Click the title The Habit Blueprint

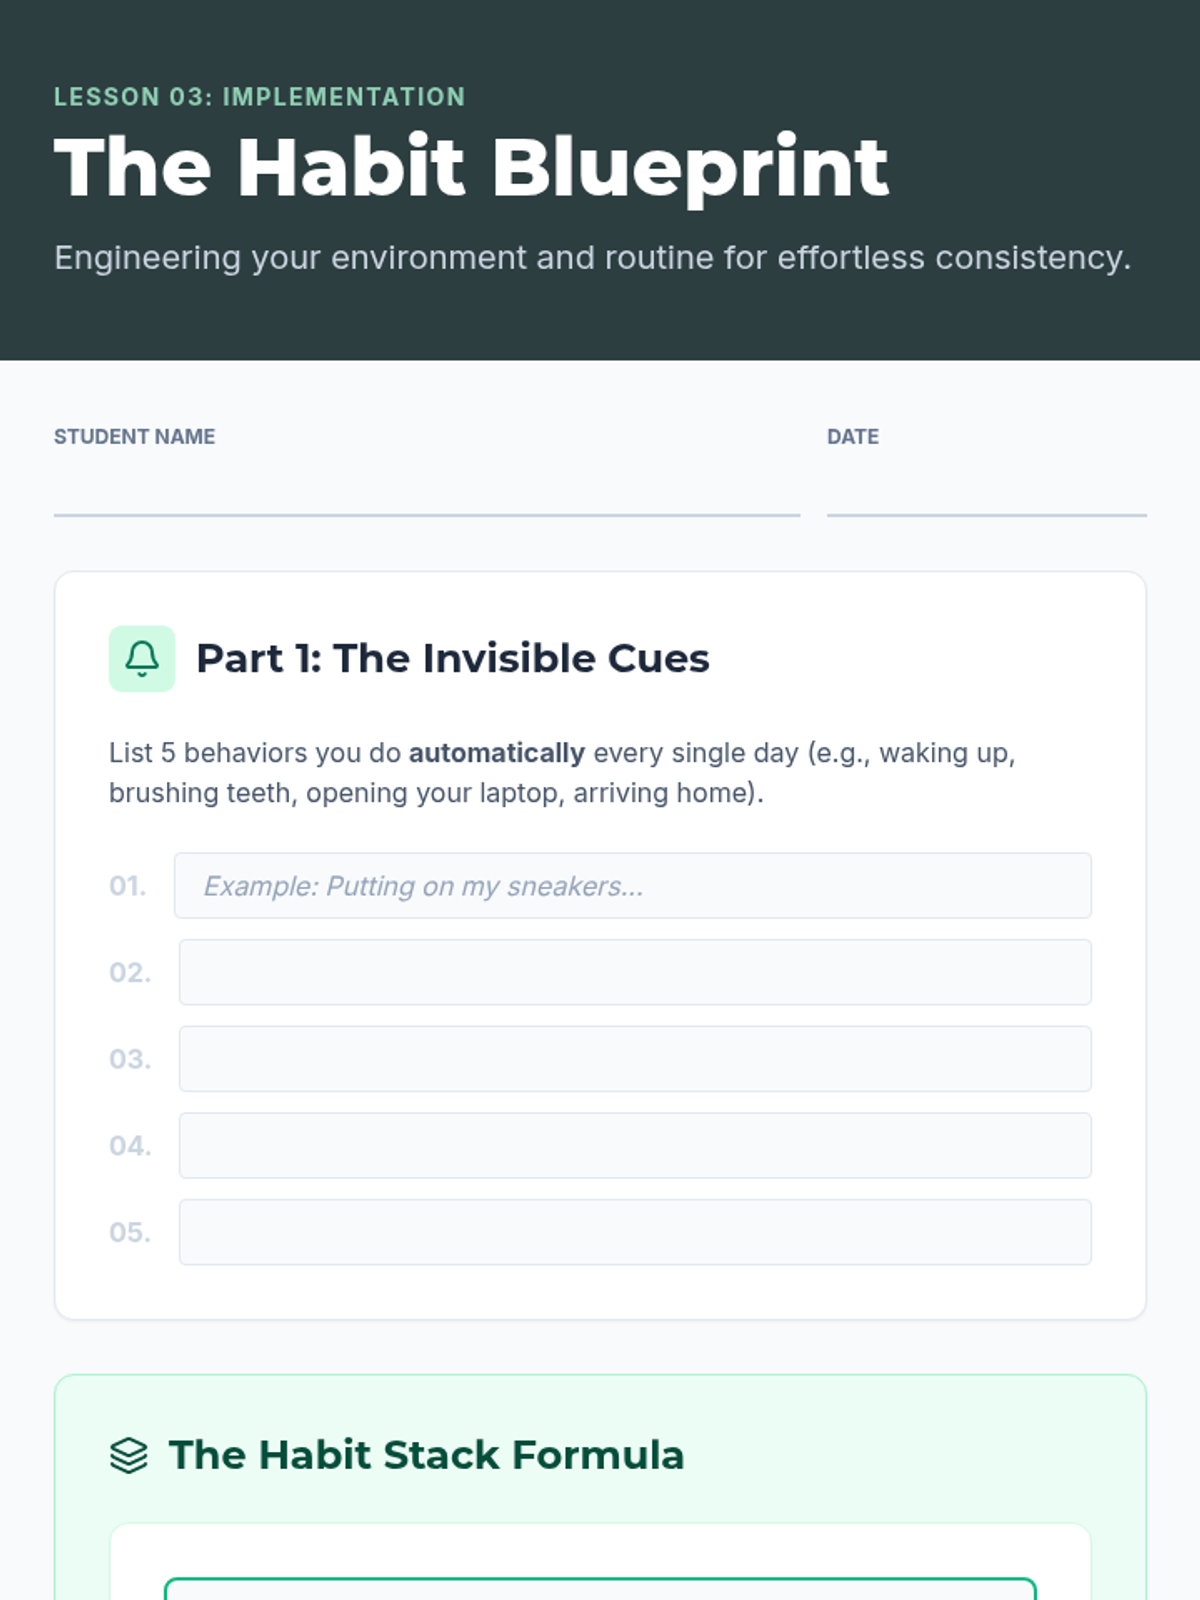[x=471, y=167]
